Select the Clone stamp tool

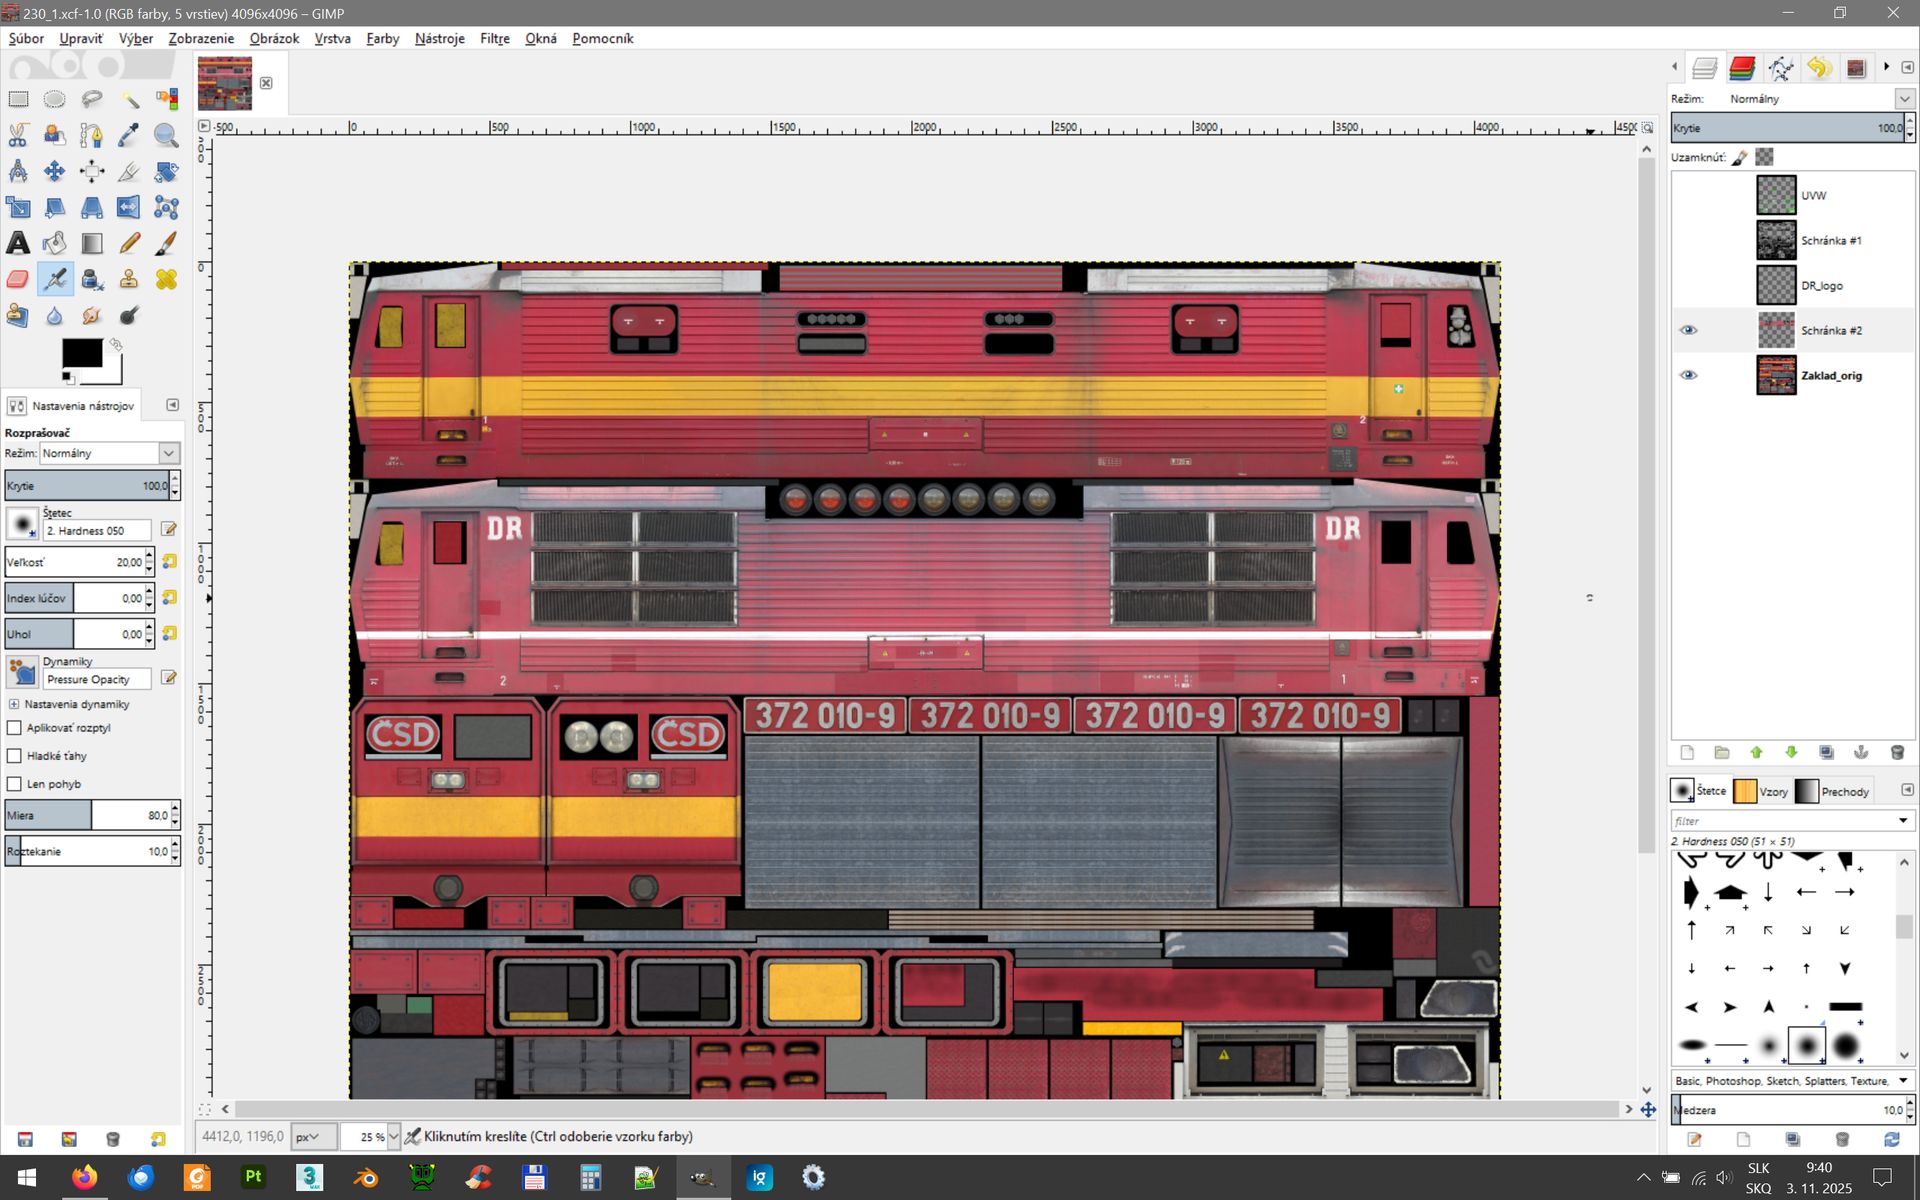[129, 279]
